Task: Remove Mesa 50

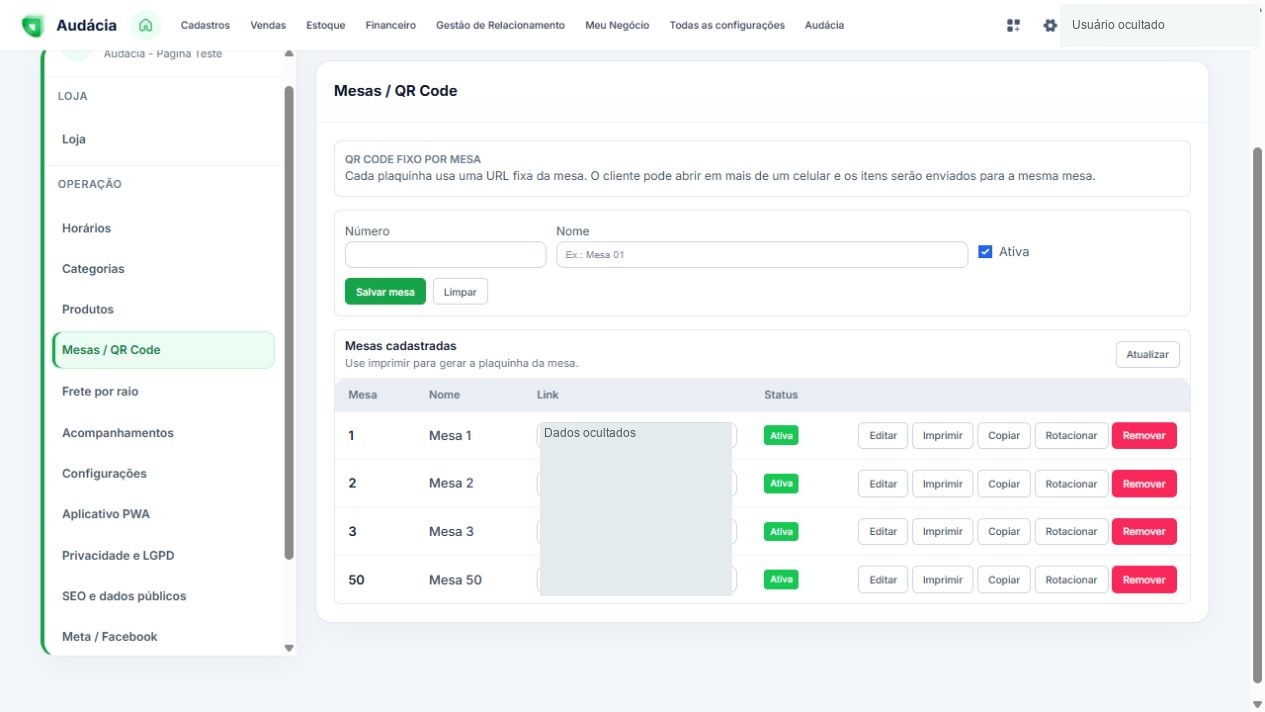Action: (1144, 580)
